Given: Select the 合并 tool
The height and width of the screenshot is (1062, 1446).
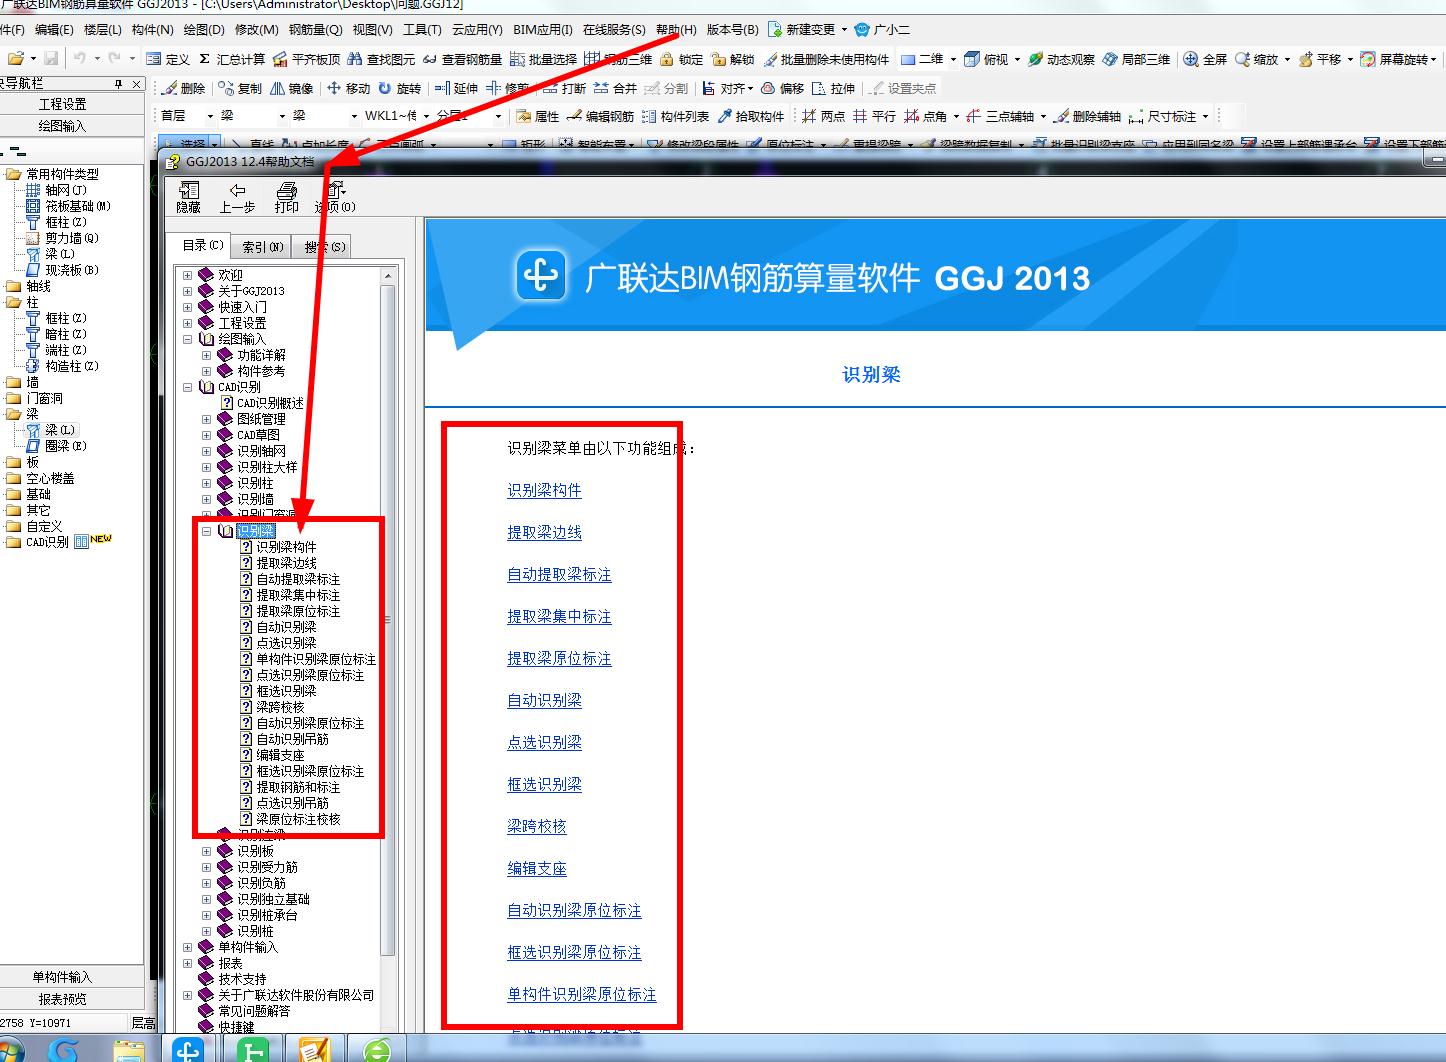Looking at the screenshot, I should (x=615, y=88).
